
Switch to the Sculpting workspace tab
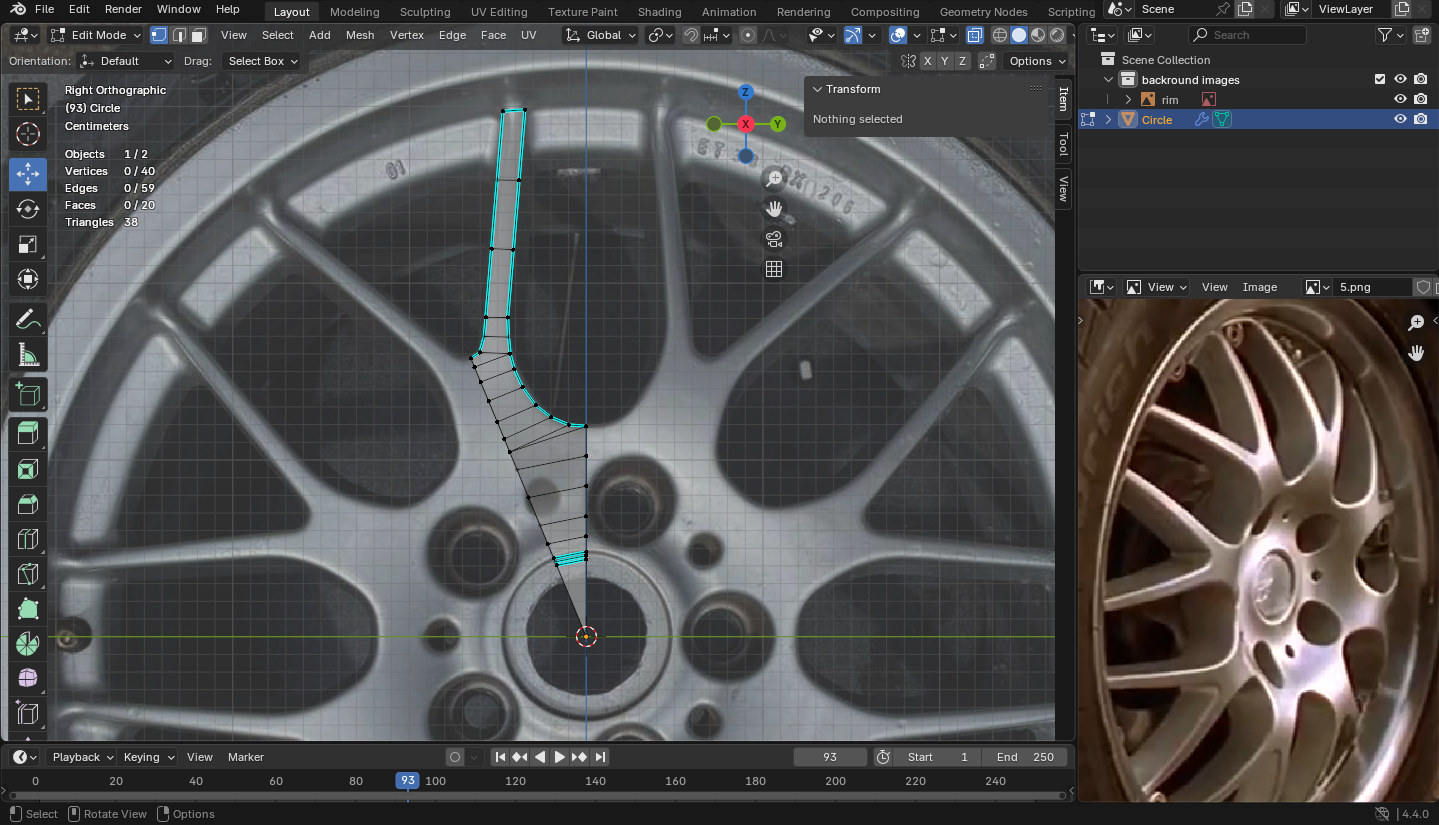click(425, 12)
